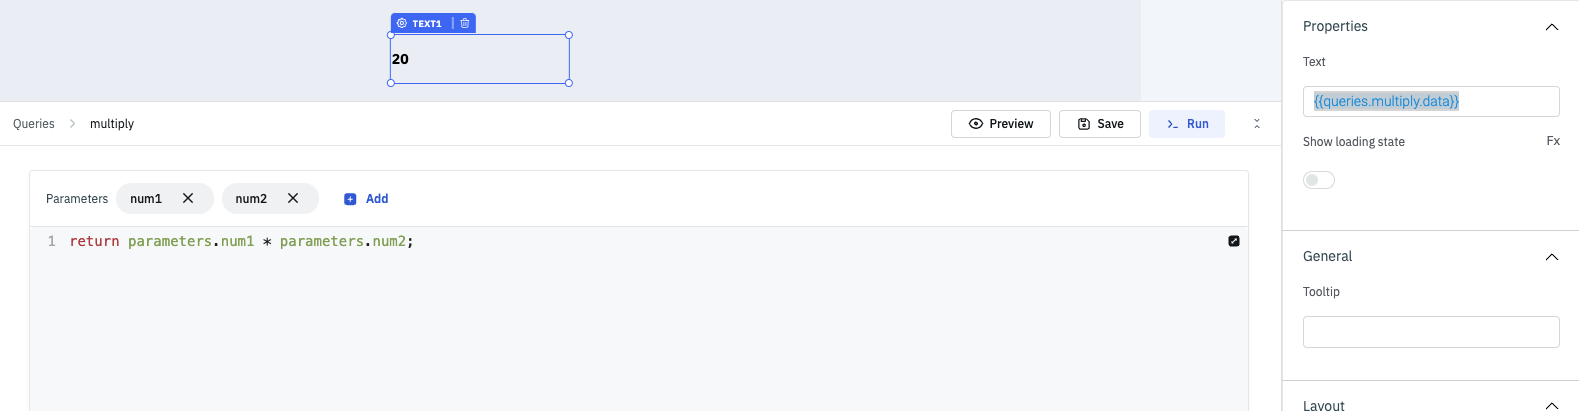Click the expand code editor icon
This screenshot has width=1579, height=411.
1234,241
